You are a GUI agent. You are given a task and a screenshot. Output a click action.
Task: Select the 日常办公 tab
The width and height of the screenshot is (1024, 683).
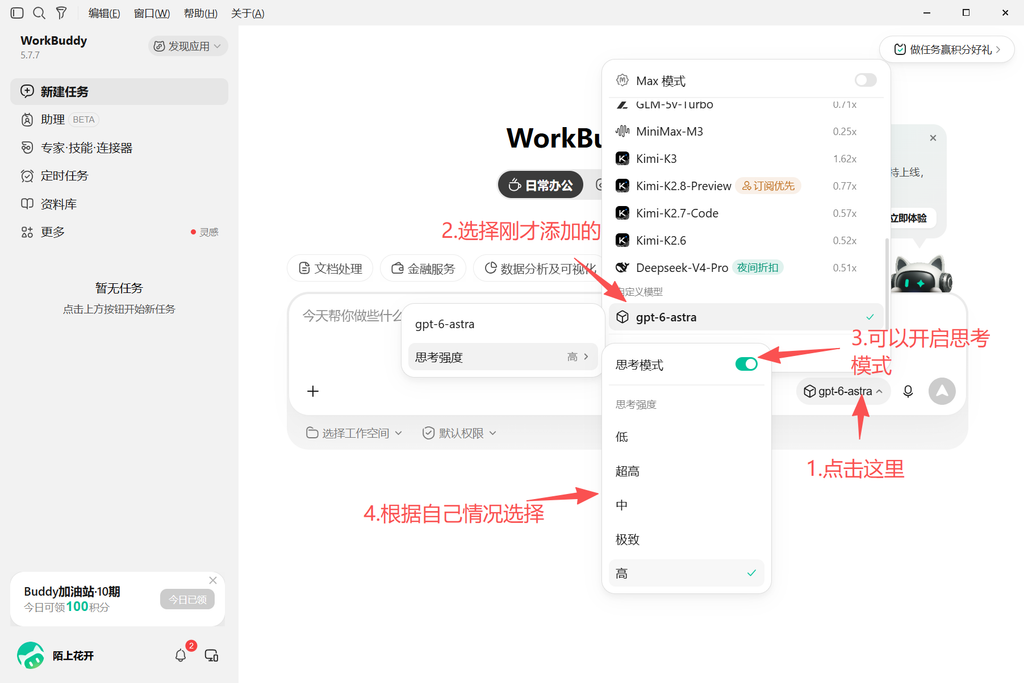[540, 185]
